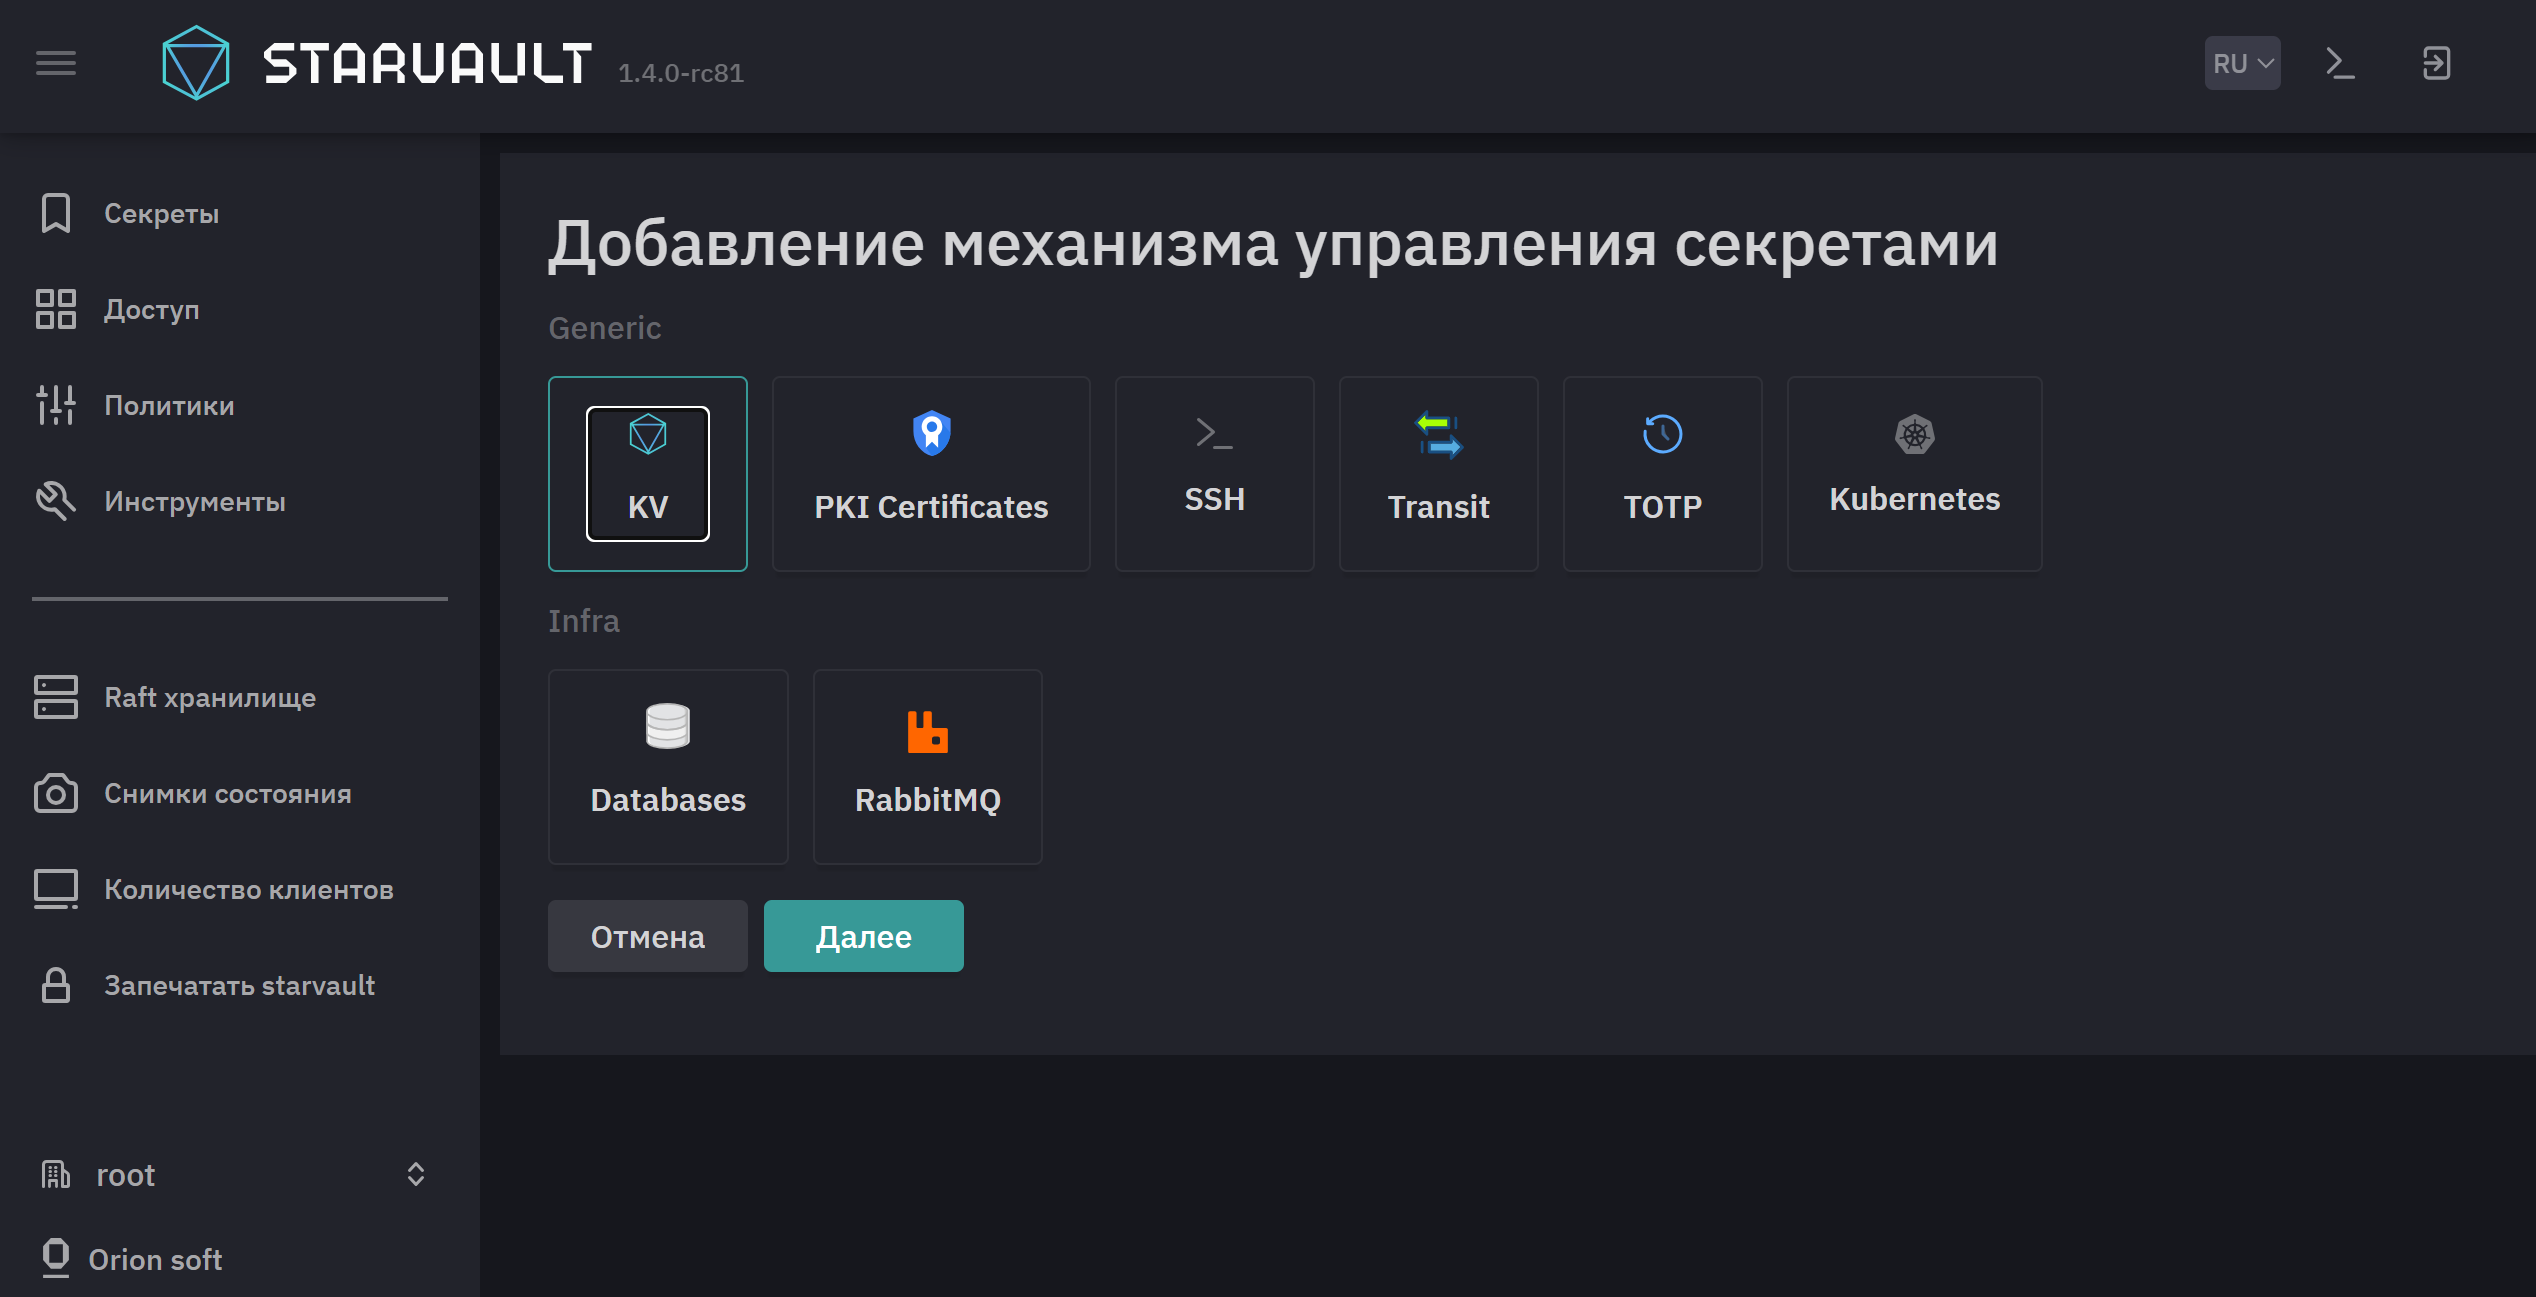The image size is (2536, 1297).
Task: Click the Transit arrows icon
Action: [1438, 434]
